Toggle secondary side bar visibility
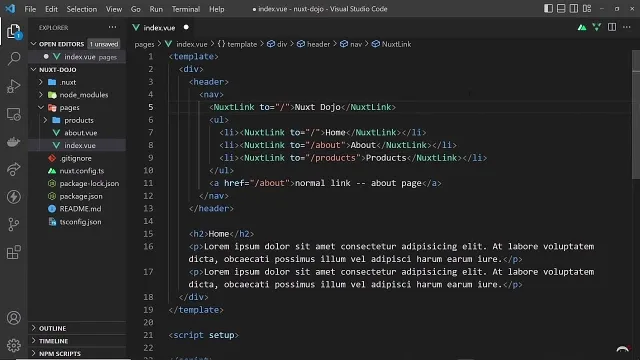Screen dimensions: 640x360 pos(573,9)
